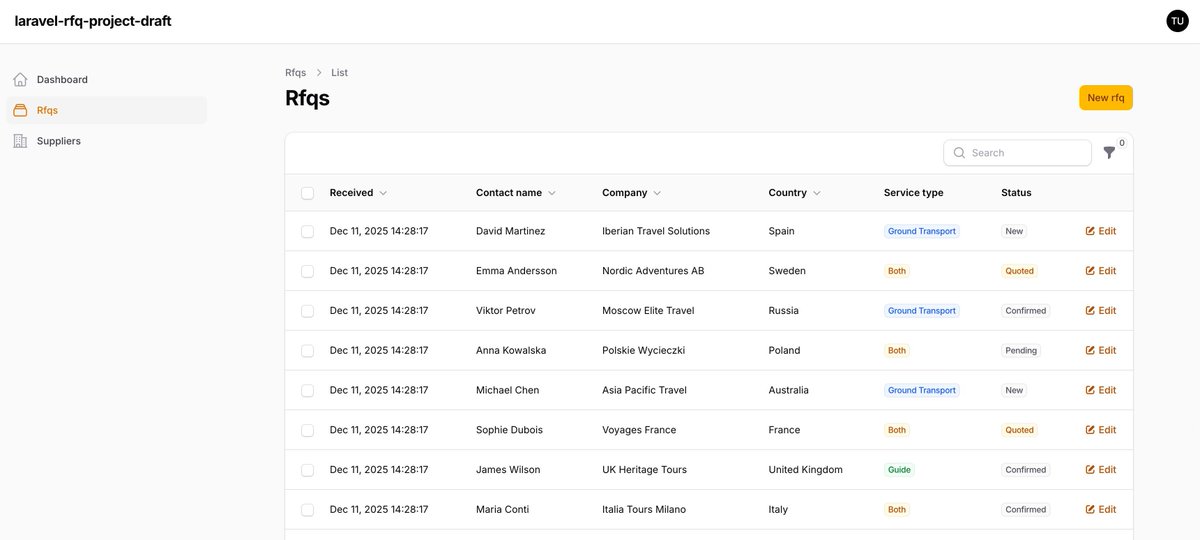Click the Rfqs breadcrumb link
Screen dimensions: 1200x540
[296, 73]
